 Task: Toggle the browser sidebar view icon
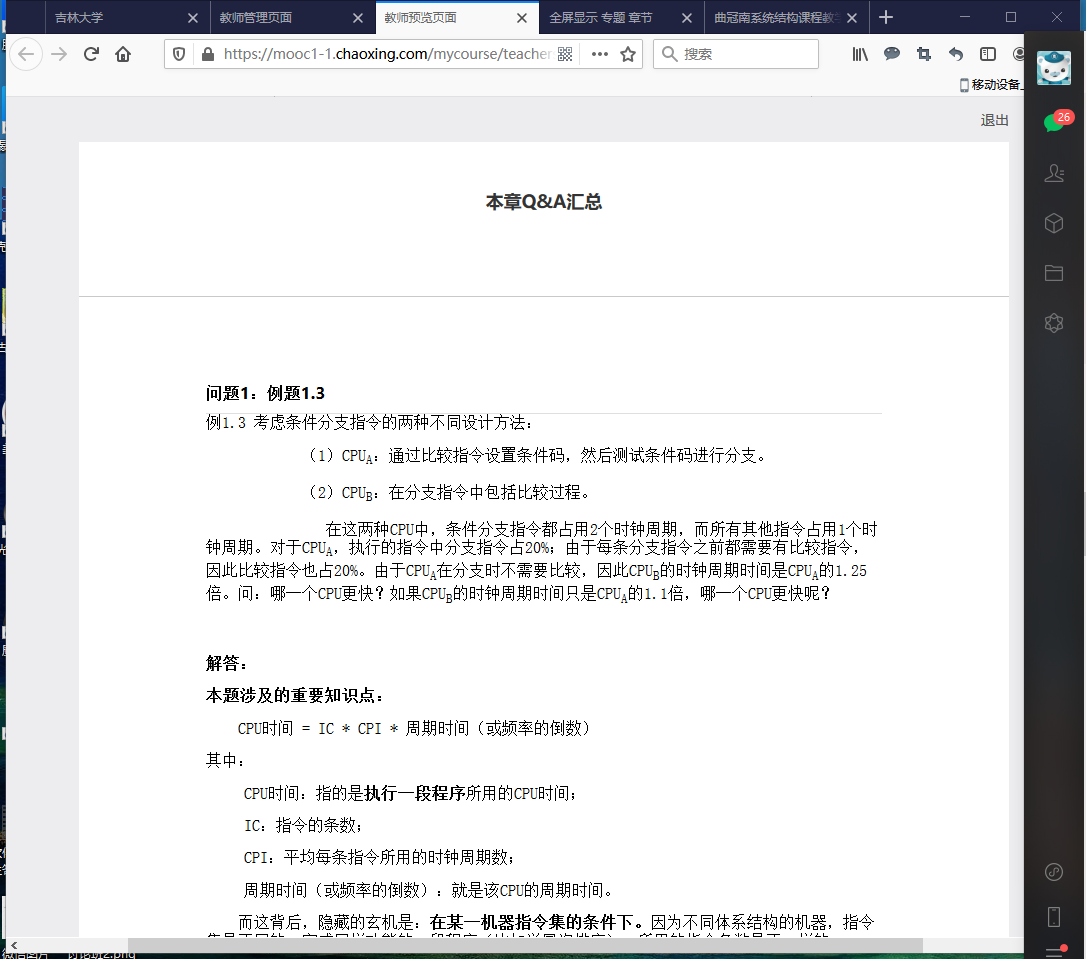click(x=988, y=54)
